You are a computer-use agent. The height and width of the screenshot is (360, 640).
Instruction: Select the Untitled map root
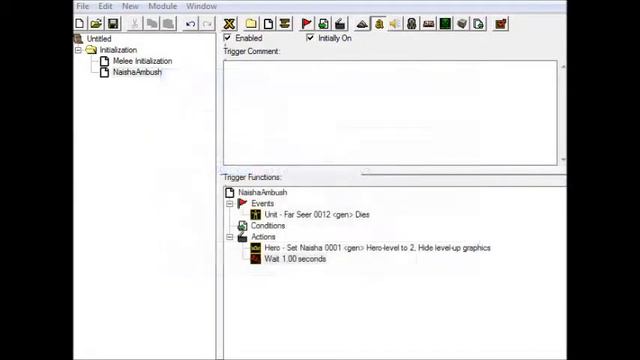[99, 39]
